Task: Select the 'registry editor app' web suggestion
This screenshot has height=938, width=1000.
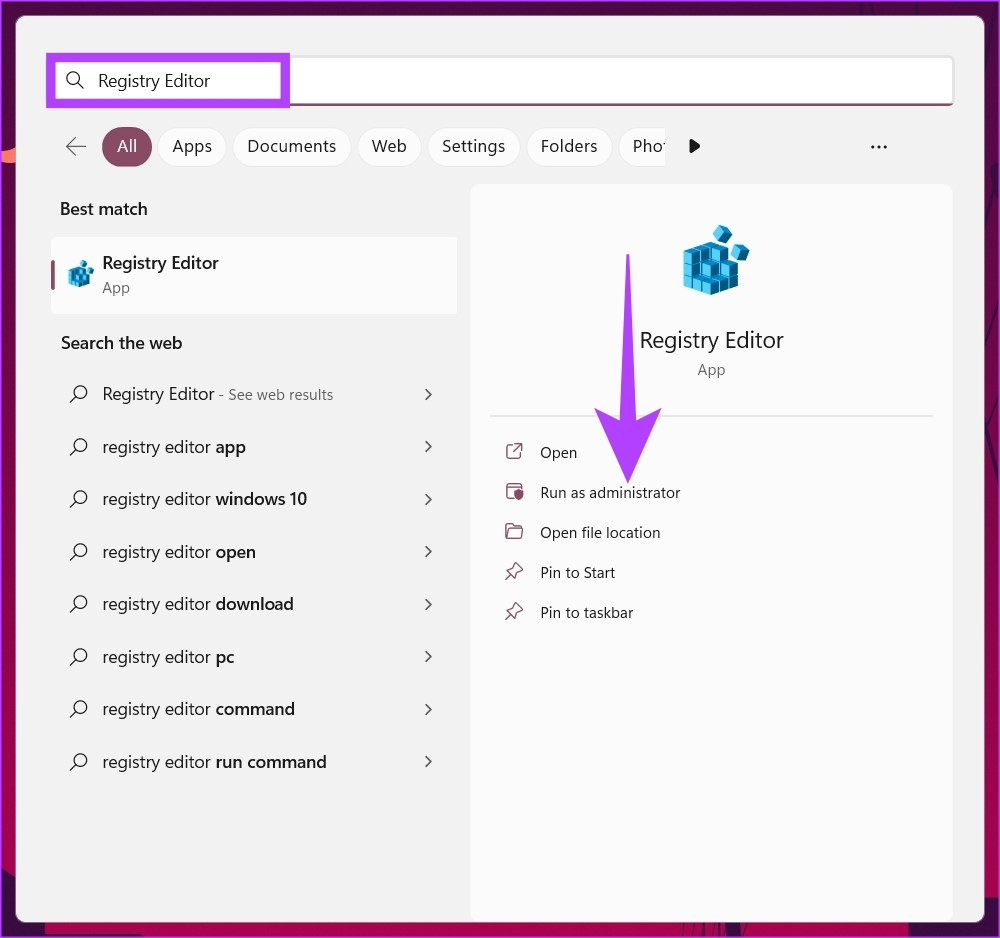Action: tap(254, 446)
